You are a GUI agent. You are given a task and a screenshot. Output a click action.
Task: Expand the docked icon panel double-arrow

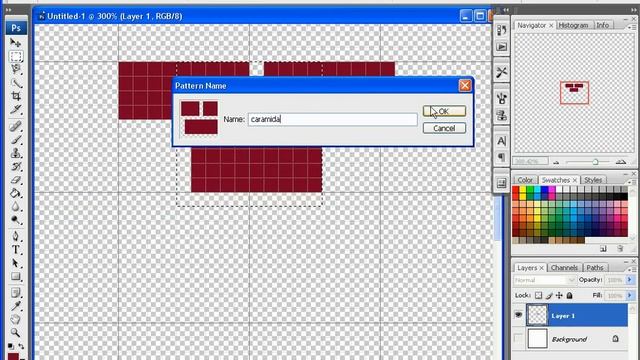click(x=506, y=10)
